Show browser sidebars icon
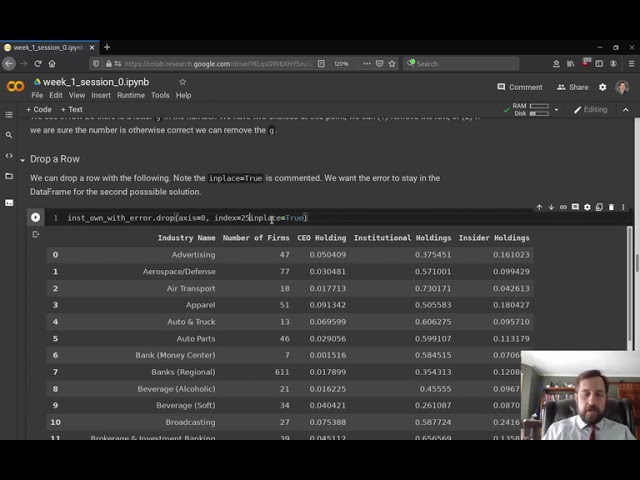640x480 pixels. (599, 64)
